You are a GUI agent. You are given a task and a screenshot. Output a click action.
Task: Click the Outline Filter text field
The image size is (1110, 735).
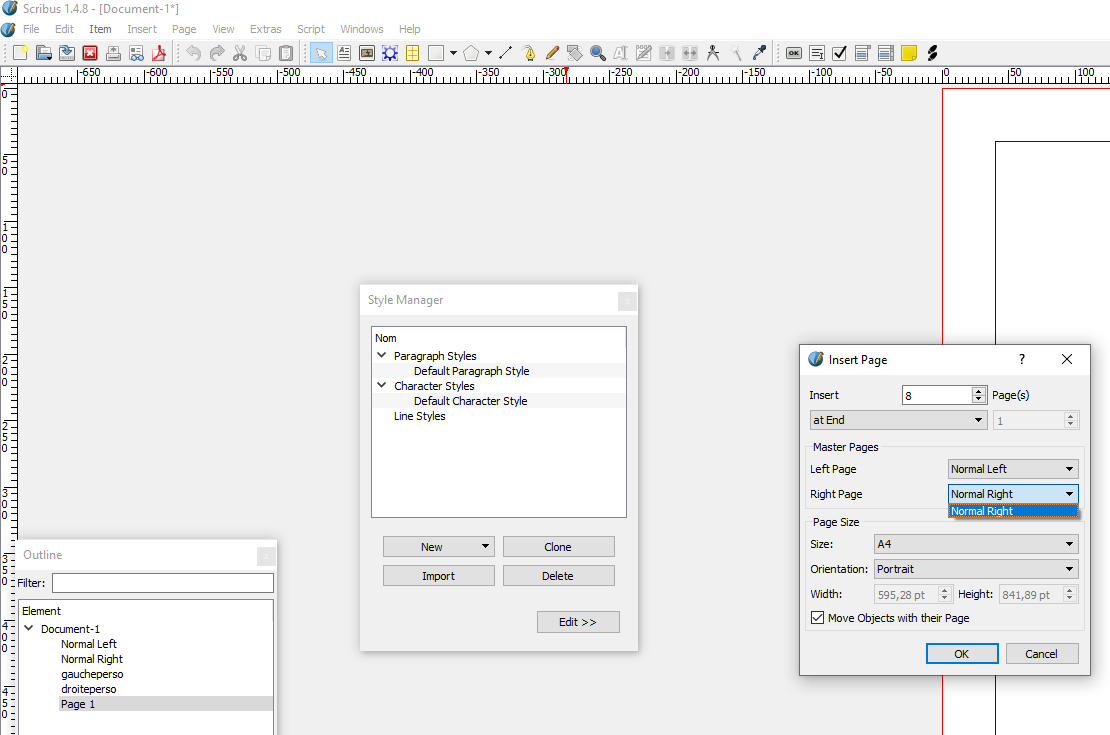(162, 583)
